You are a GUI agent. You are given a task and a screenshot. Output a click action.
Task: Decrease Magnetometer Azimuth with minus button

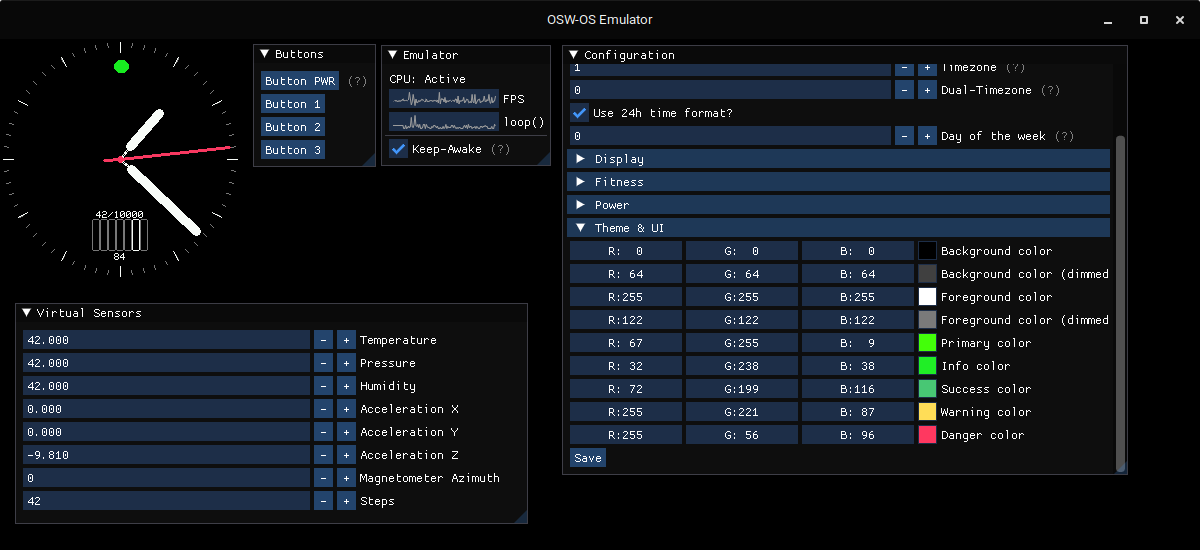(323, 478)
